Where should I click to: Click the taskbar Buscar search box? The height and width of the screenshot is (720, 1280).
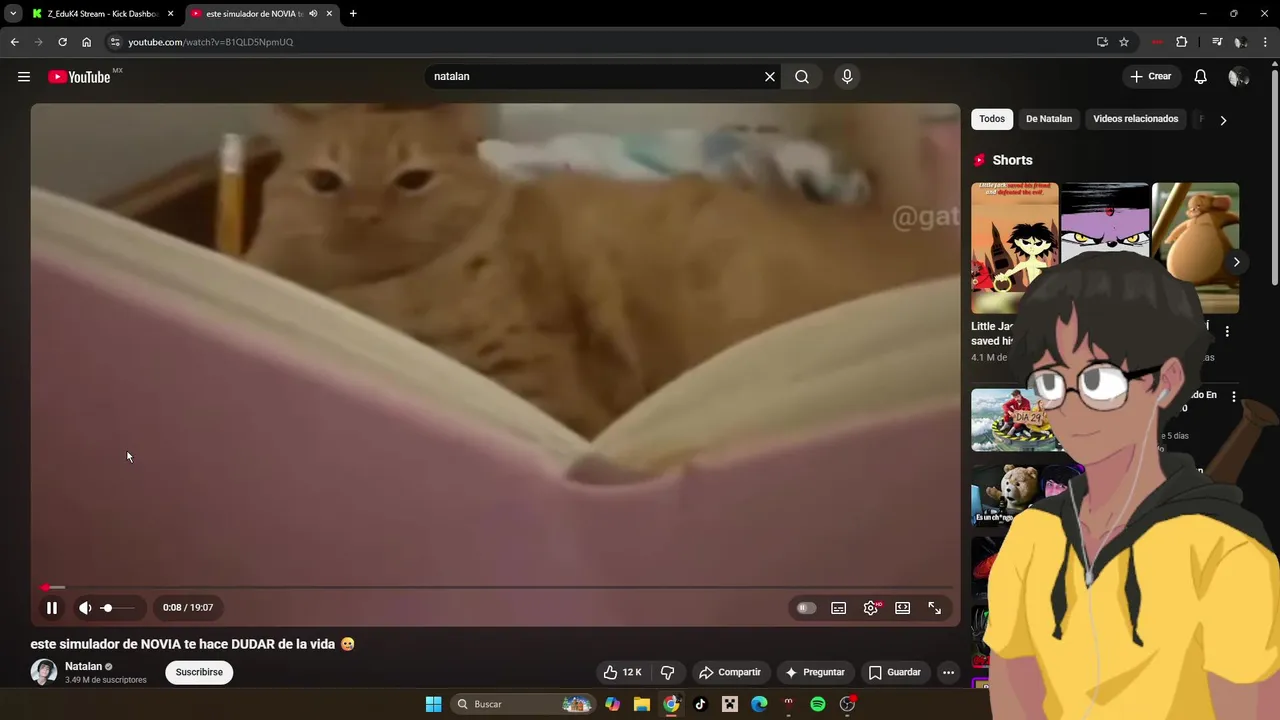(x=523, y=704)
